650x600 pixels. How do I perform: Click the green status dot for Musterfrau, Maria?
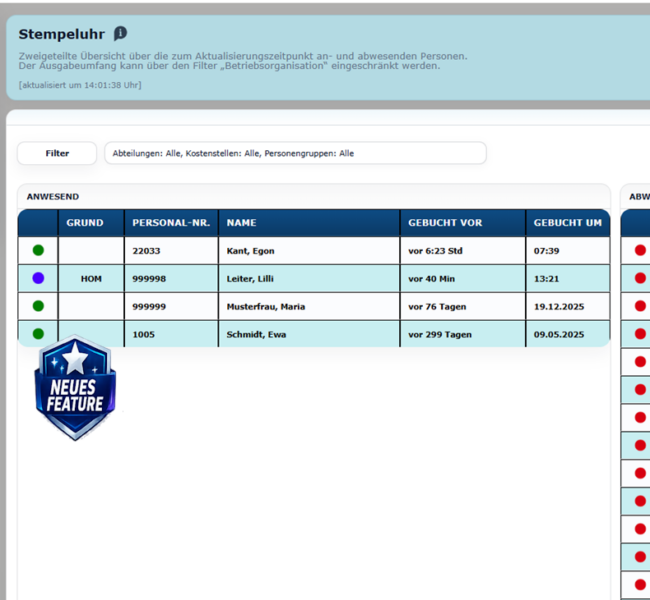coord(38,306)
